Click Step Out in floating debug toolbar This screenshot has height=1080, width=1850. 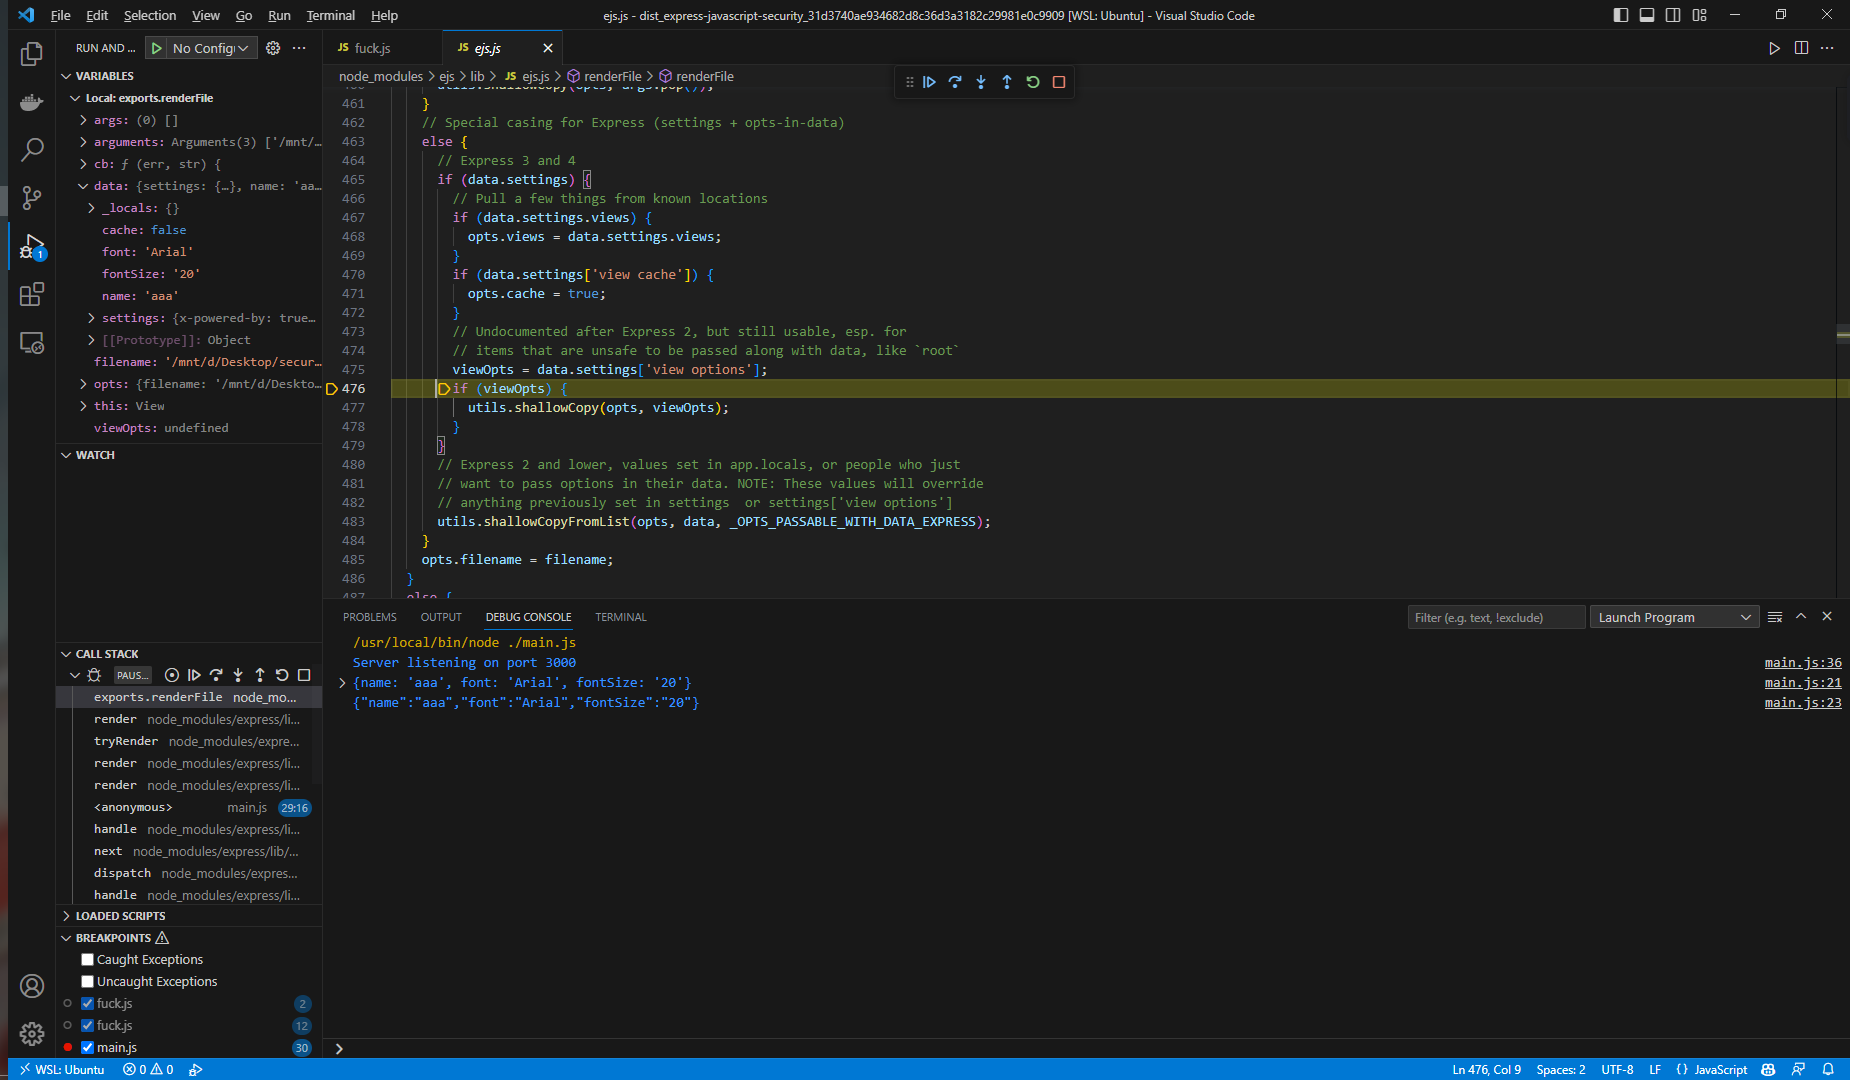1007,82
